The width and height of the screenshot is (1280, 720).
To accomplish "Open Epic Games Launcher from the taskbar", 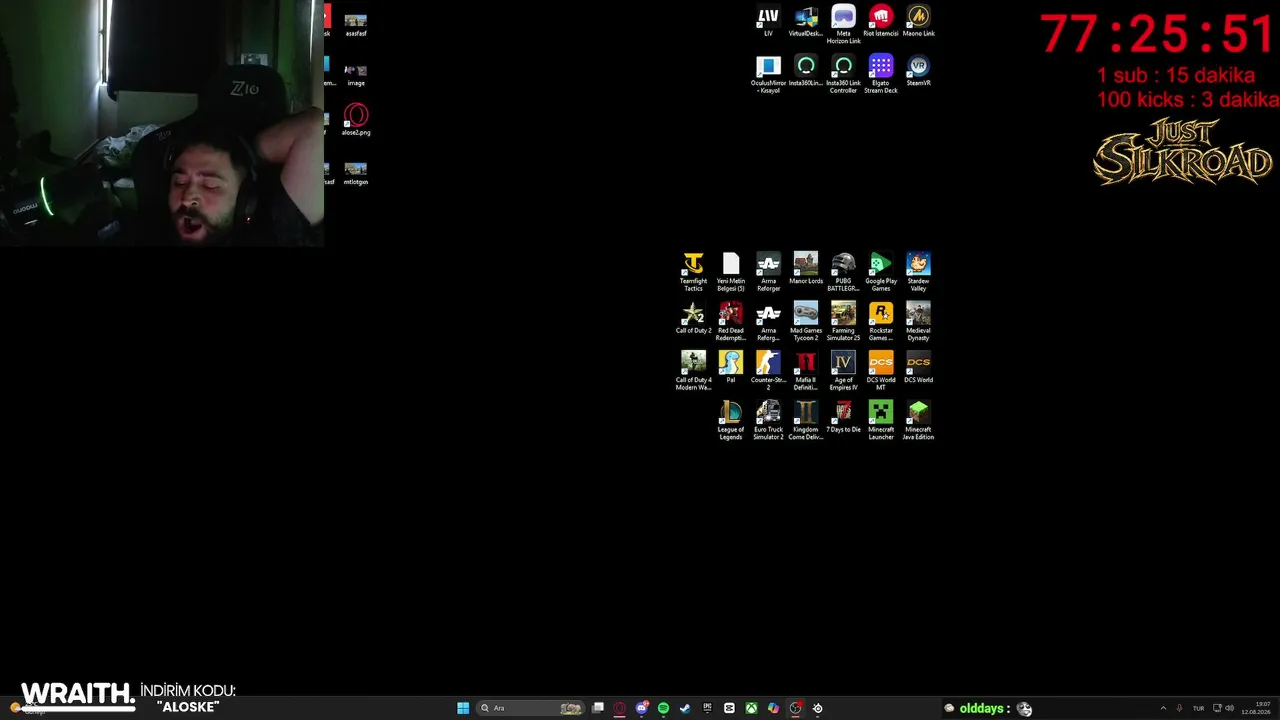I will (707, 708).
